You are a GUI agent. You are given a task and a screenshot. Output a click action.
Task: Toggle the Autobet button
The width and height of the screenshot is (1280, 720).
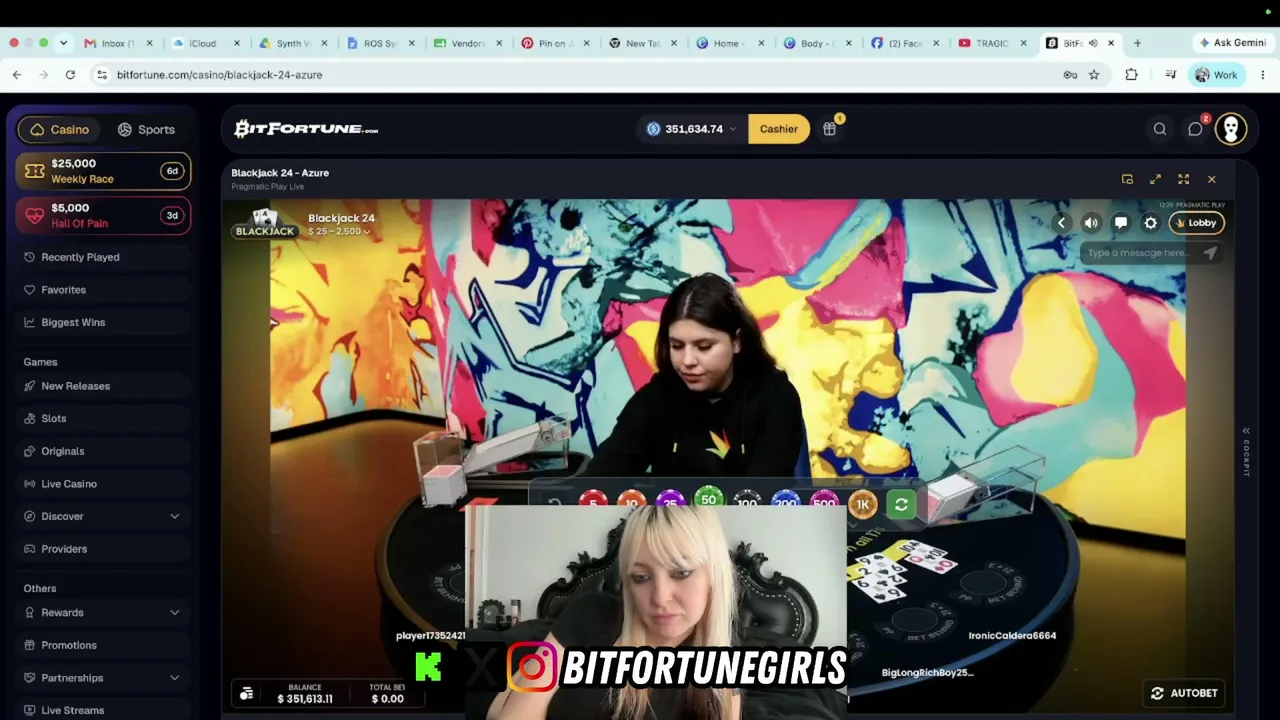[1185, 693]
